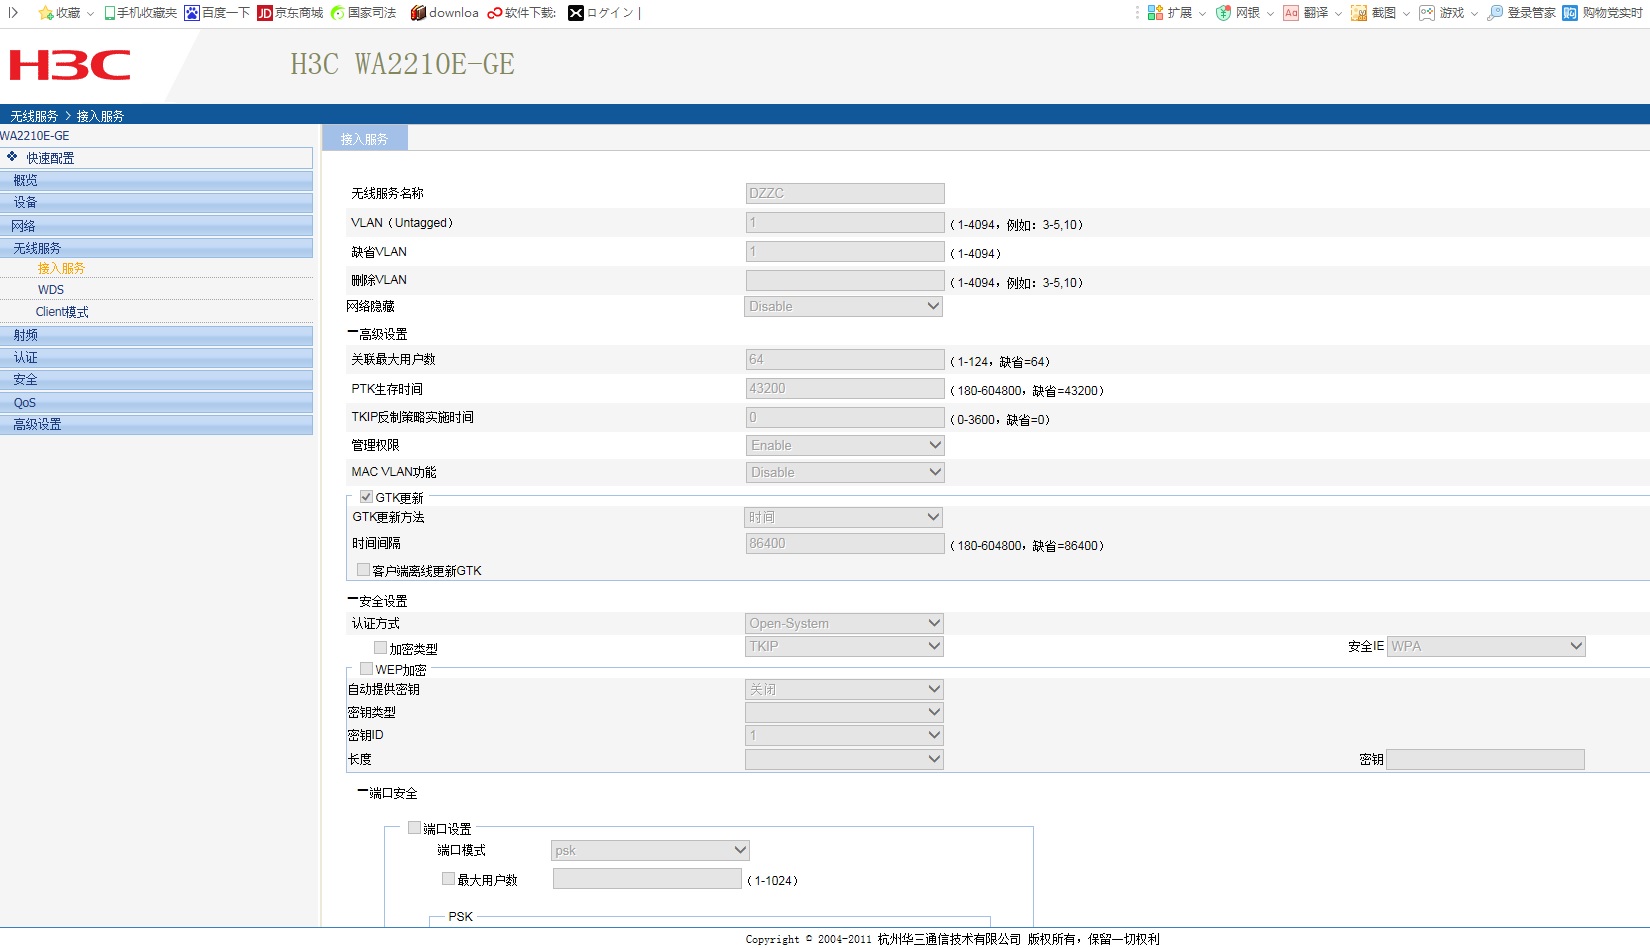
Task: Click the 网银 shield icon
Action: point(1223,13)
